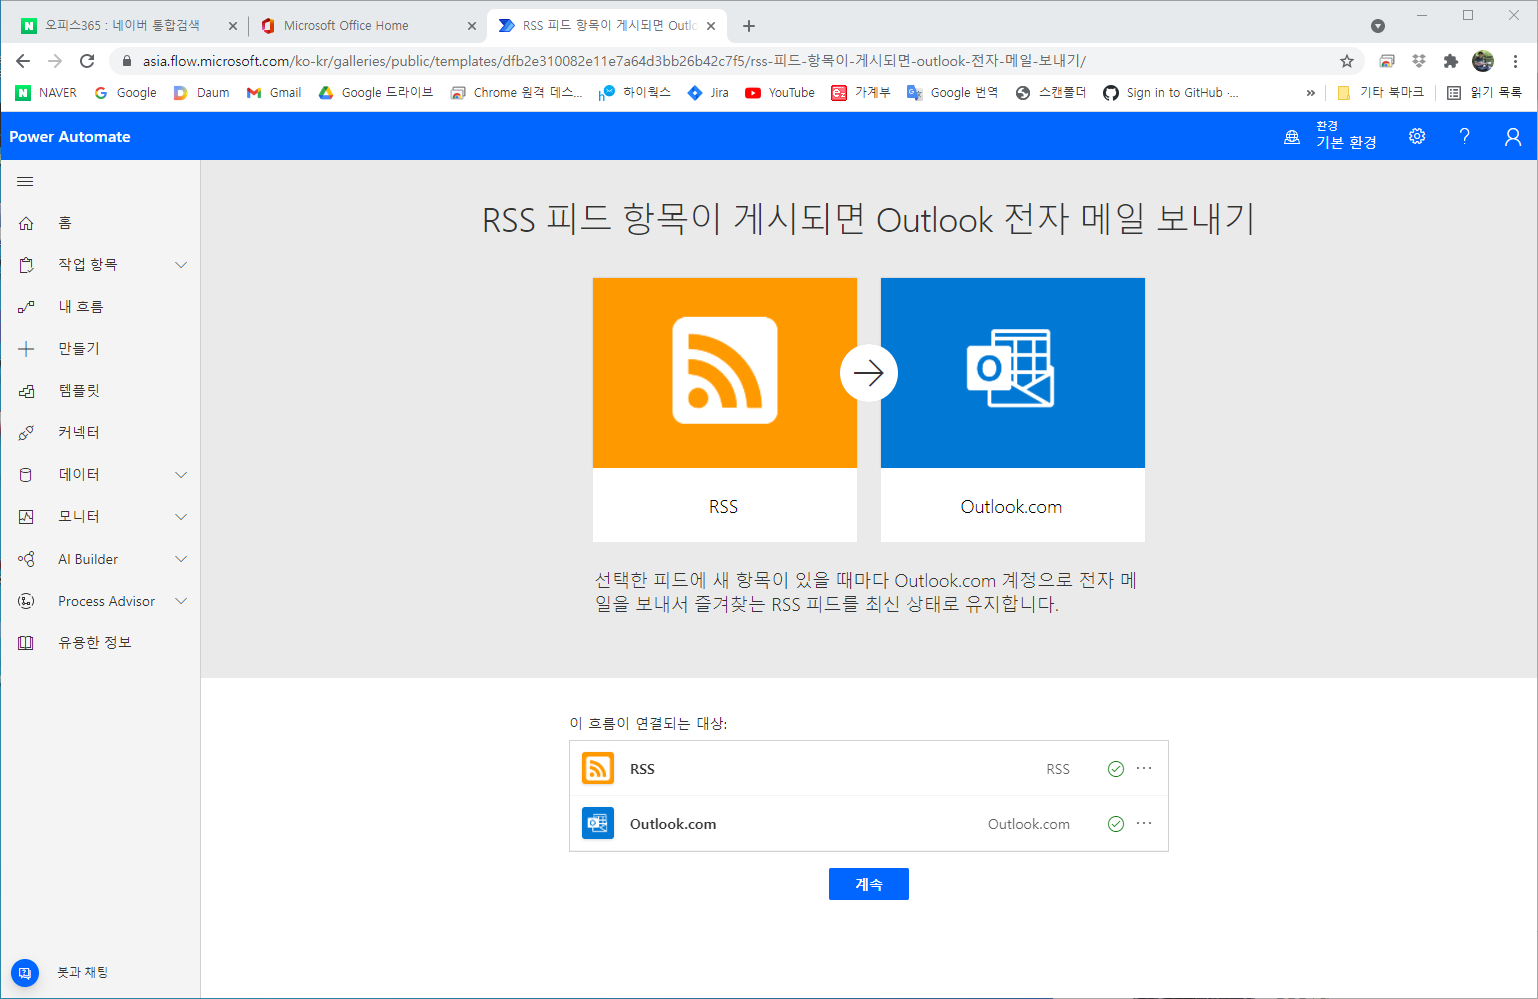Open the 템플릿 templates icon
The image size is (1538, 999).
(26, 391)
